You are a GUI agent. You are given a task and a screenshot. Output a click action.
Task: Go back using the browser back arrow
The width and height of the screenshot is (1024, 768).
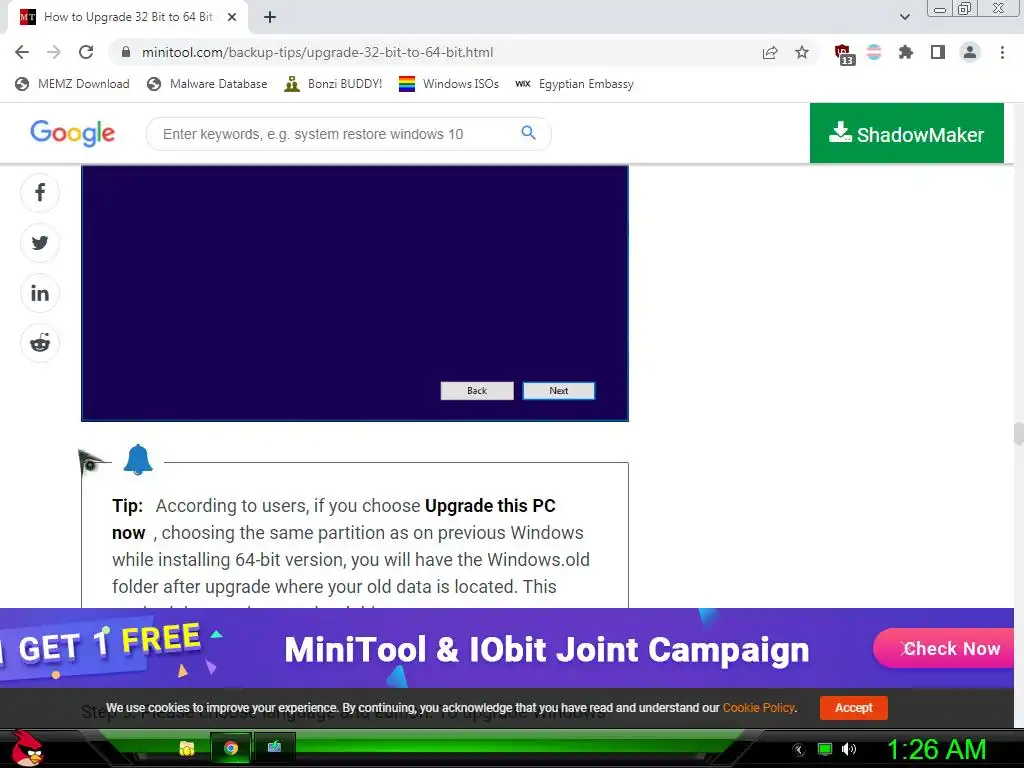click(22, 52)
